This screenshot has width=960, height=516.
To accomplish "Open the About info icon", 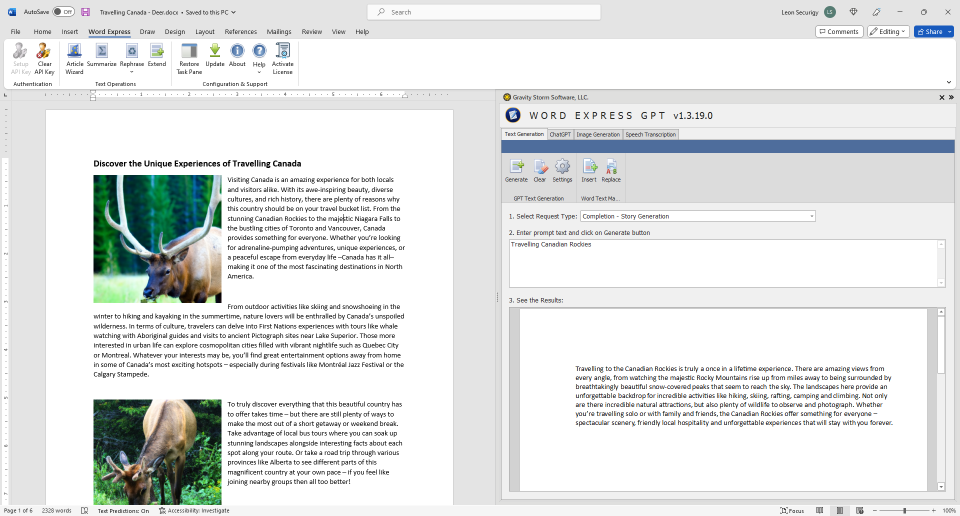I will pyautogui.click(x=237, y=51).
